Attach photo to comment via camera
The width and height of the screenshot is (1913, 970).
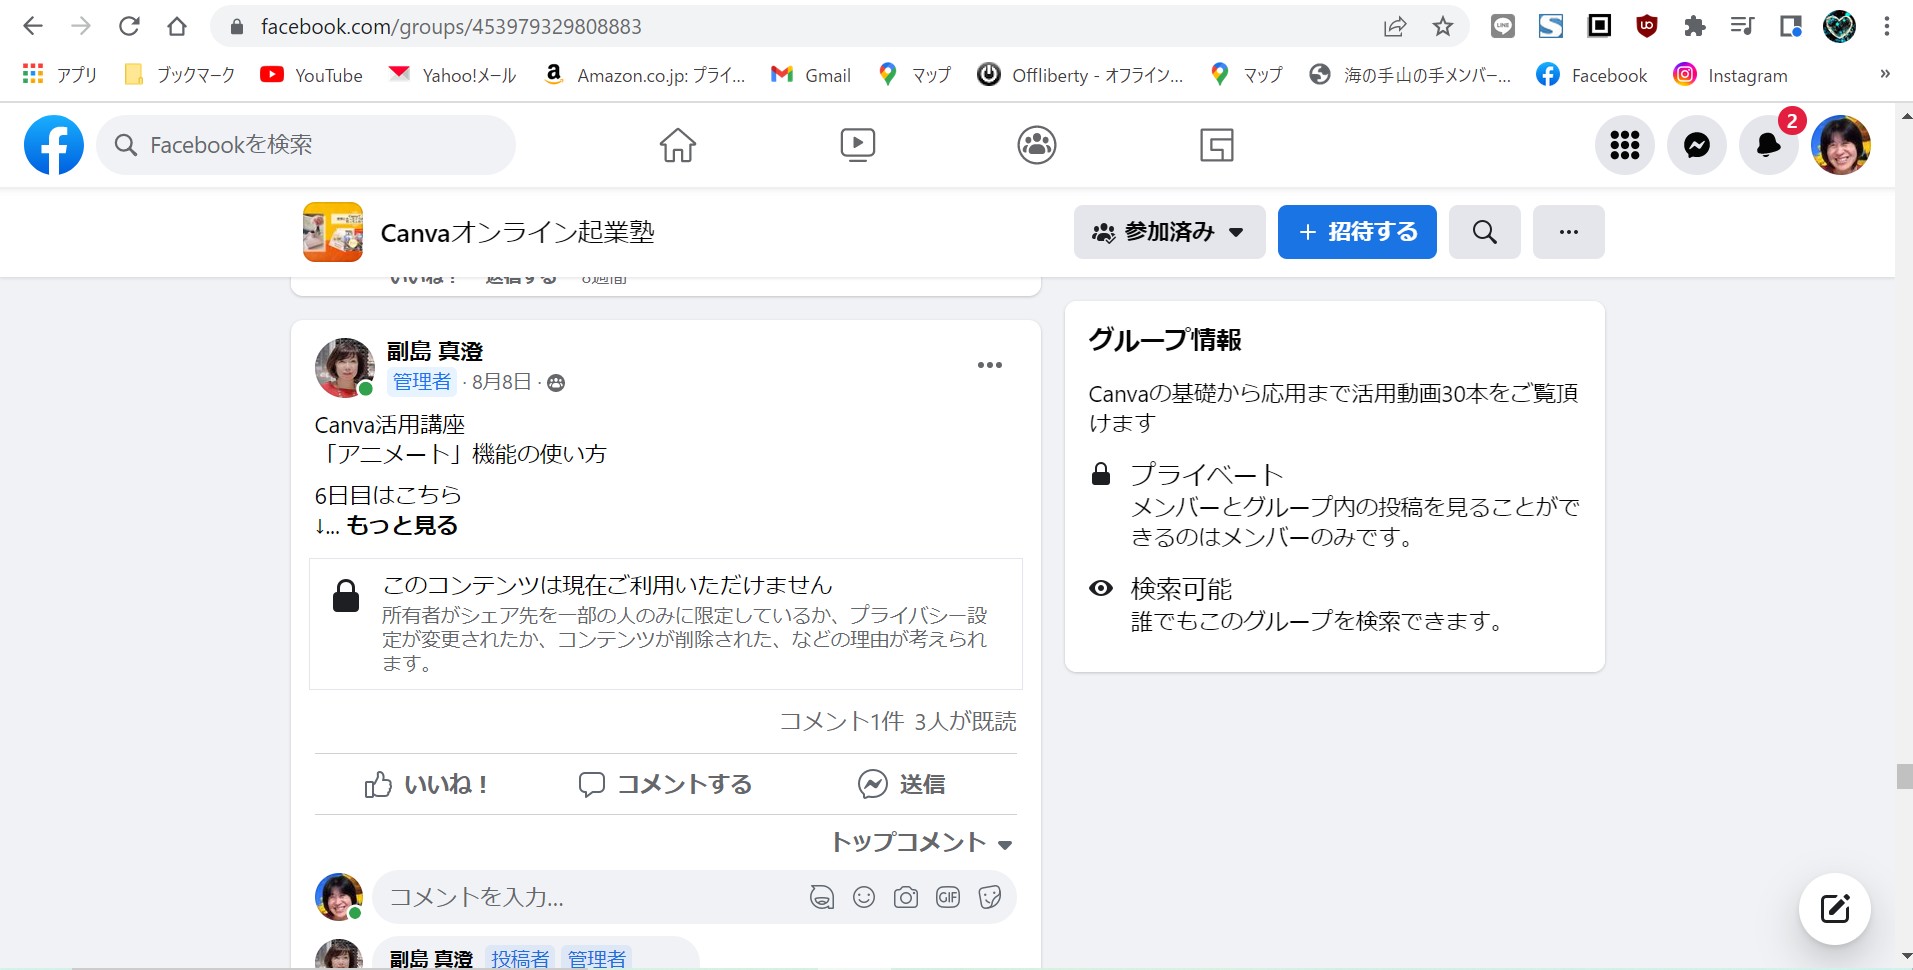coord(906,897)
